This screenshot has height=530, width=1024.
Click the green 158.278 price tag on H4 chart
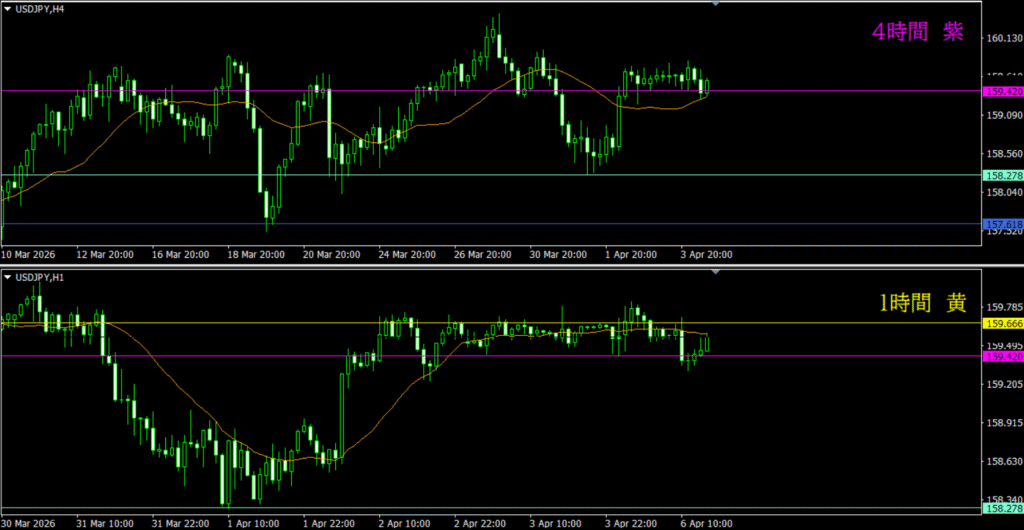1002,175
